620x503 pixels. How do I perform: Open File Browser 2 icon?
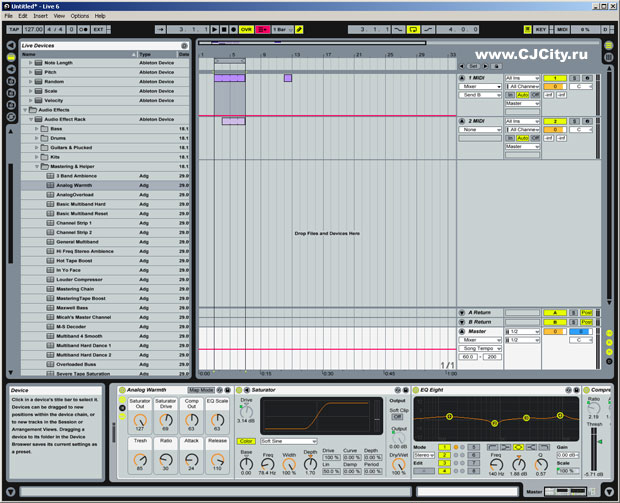point(11,93)
